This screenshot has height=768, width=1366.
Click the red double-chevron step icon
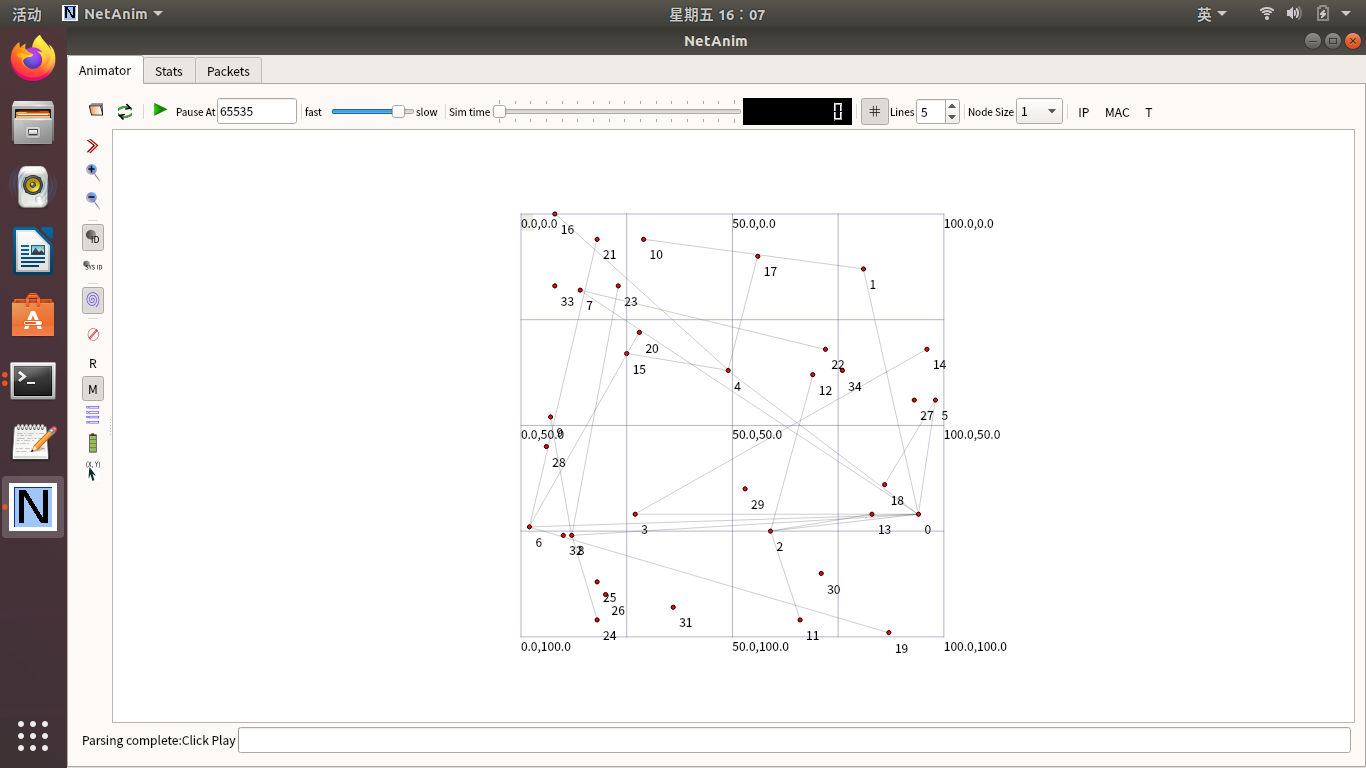pyautogui.click(x=93, y=146)
